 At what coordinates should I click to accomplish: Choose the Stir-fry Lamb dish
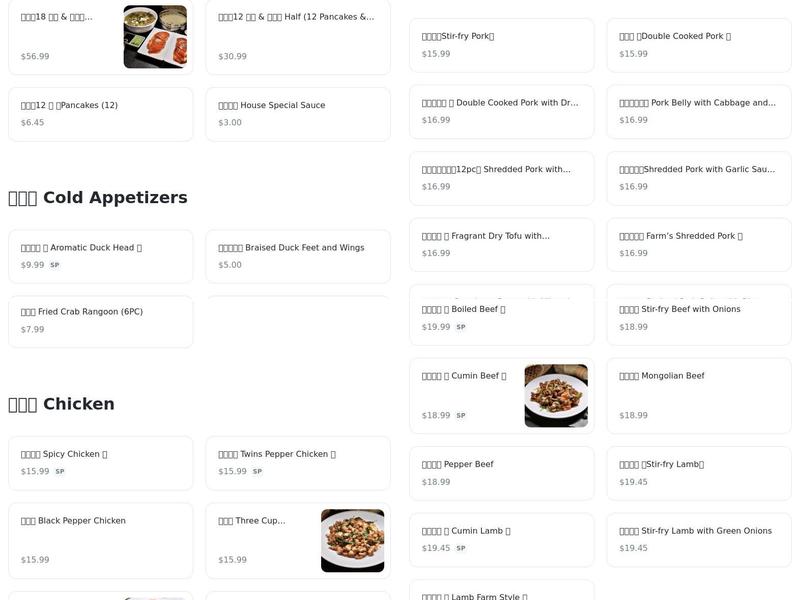tap(697, 473)
